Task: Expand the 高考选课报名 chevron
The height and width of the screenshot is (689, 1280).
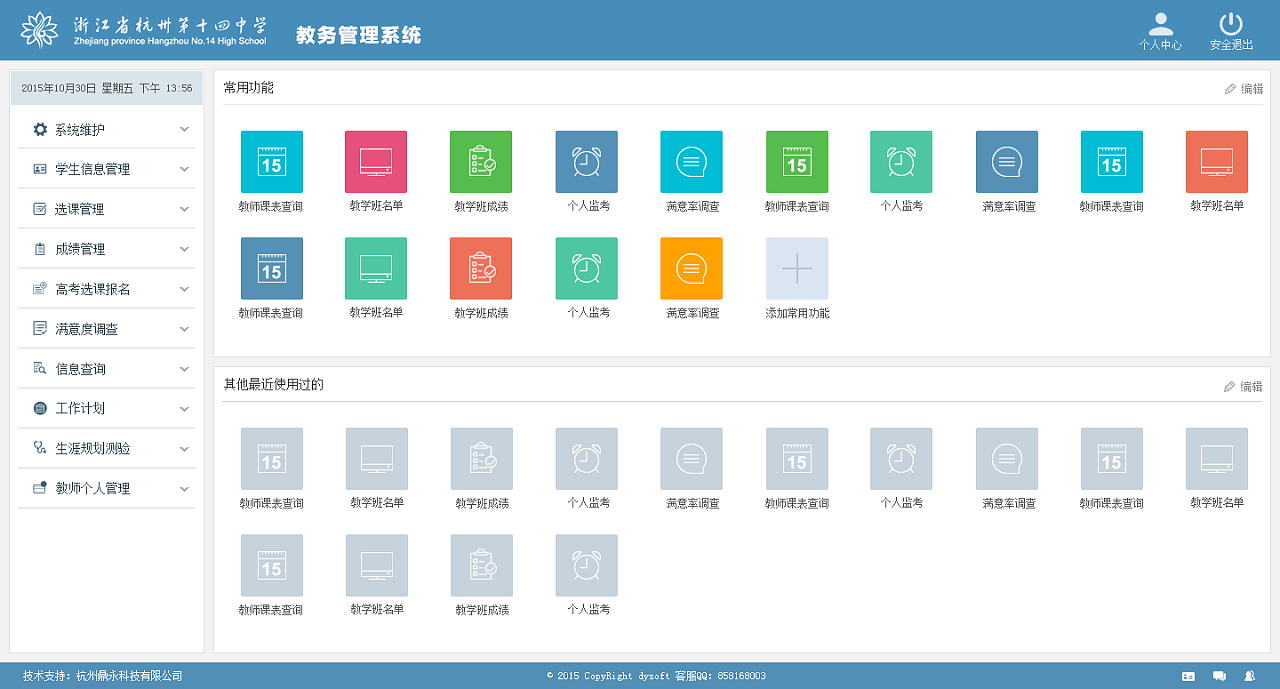Action: pos(184,289)
